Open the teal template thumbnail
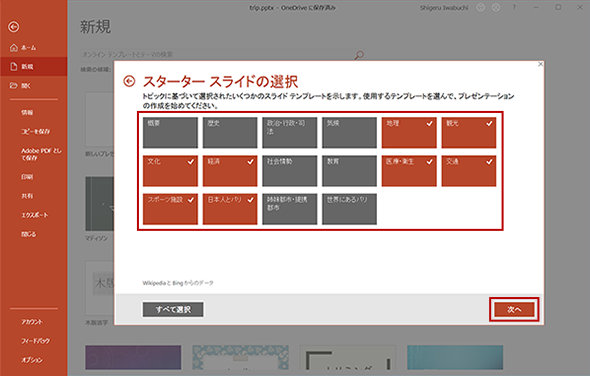The height and width of the screenshot is (376, 590). 455,358
